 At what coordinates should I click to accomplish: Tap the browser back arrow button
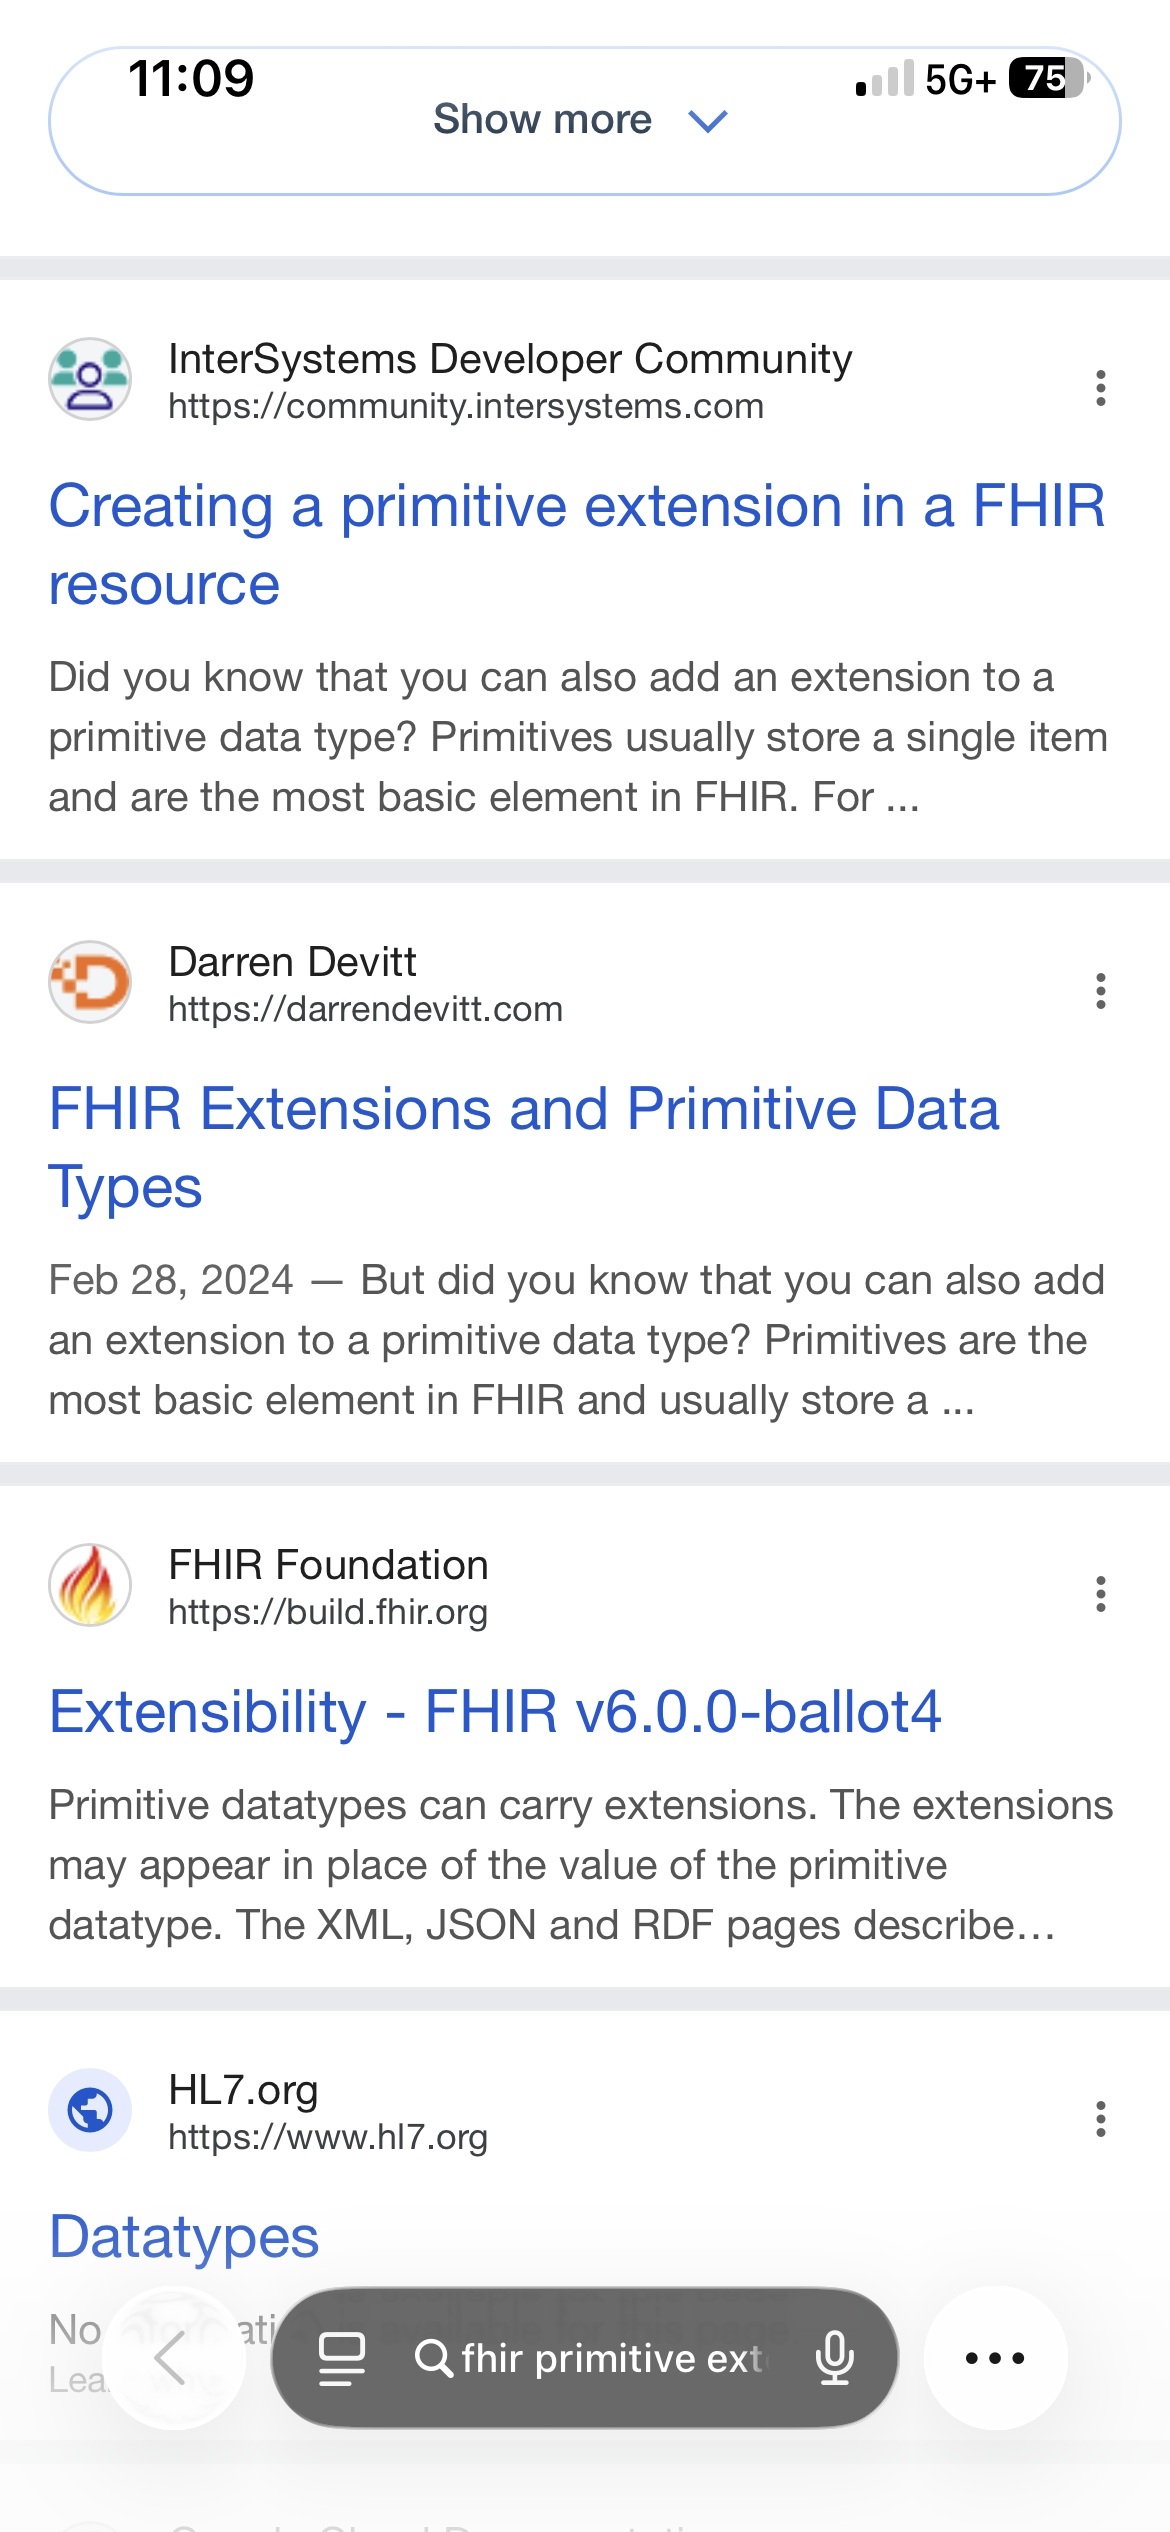[x=172, y=2358]
